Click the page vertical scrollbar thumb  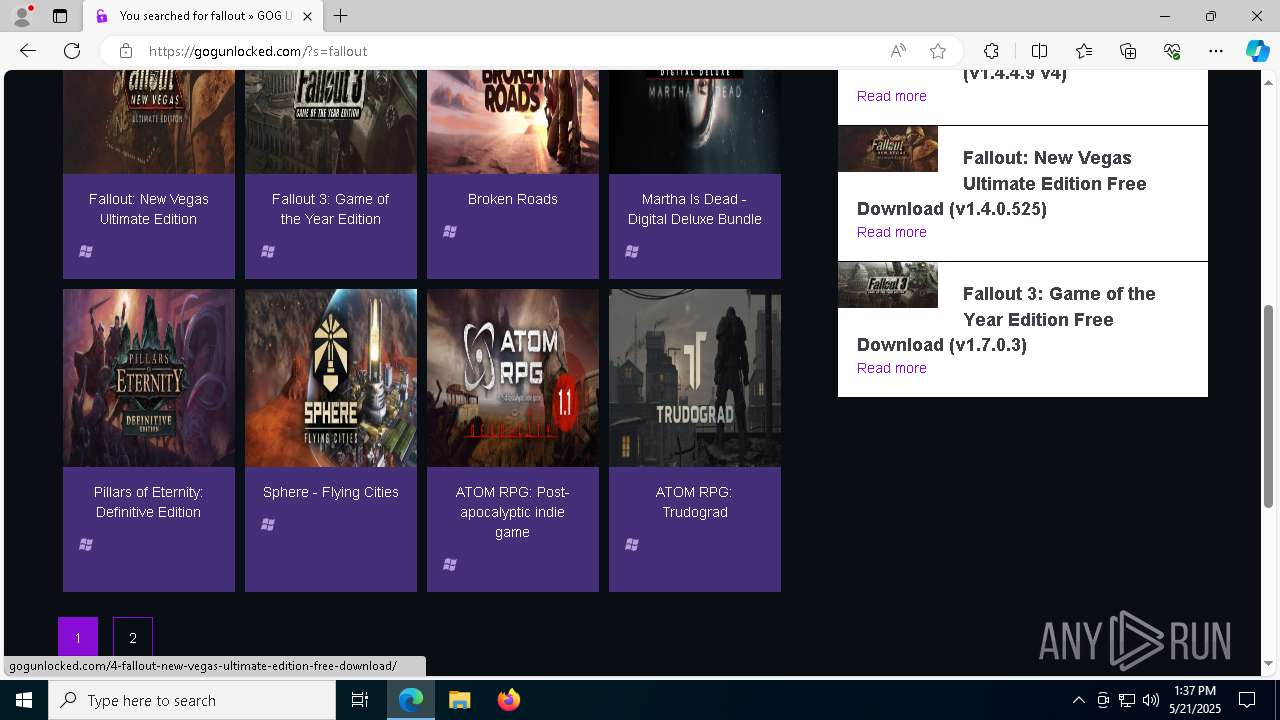[x=1269, y=408]
